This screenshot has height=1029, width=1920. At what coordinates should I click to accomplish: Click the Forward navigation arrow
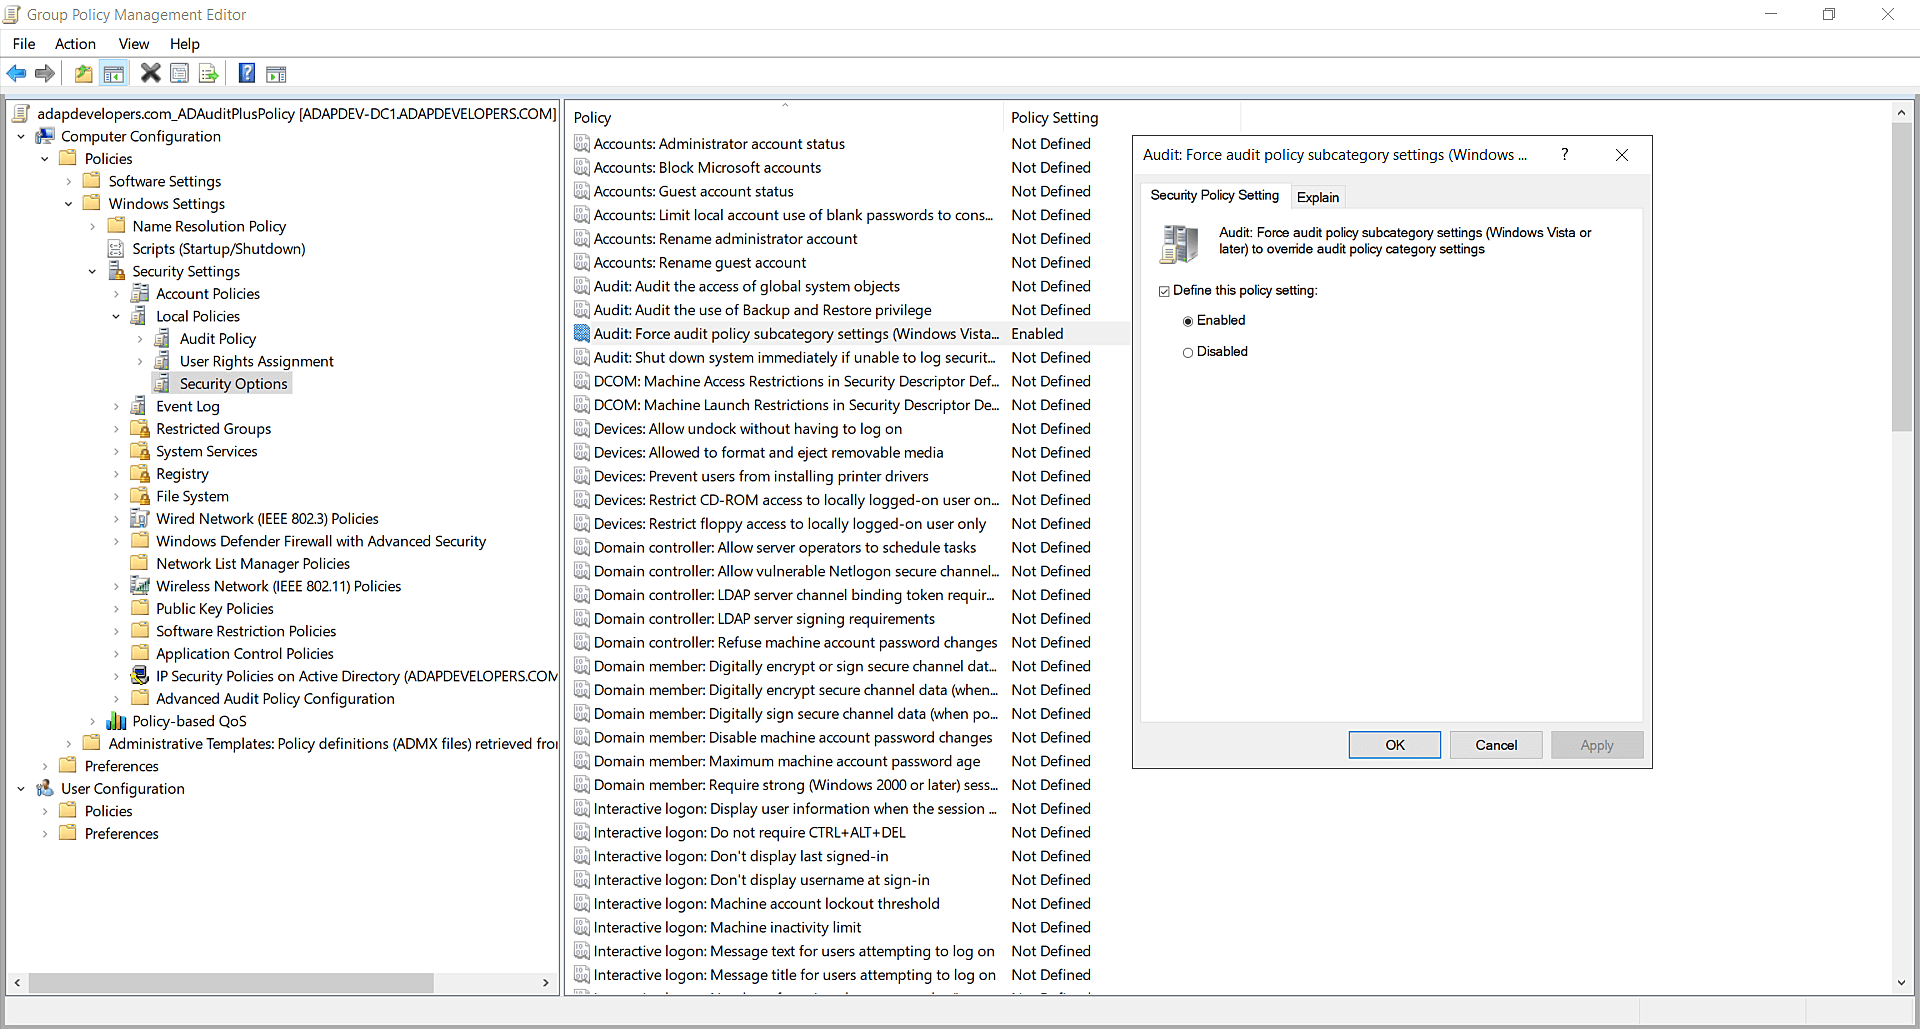[45, 73]
